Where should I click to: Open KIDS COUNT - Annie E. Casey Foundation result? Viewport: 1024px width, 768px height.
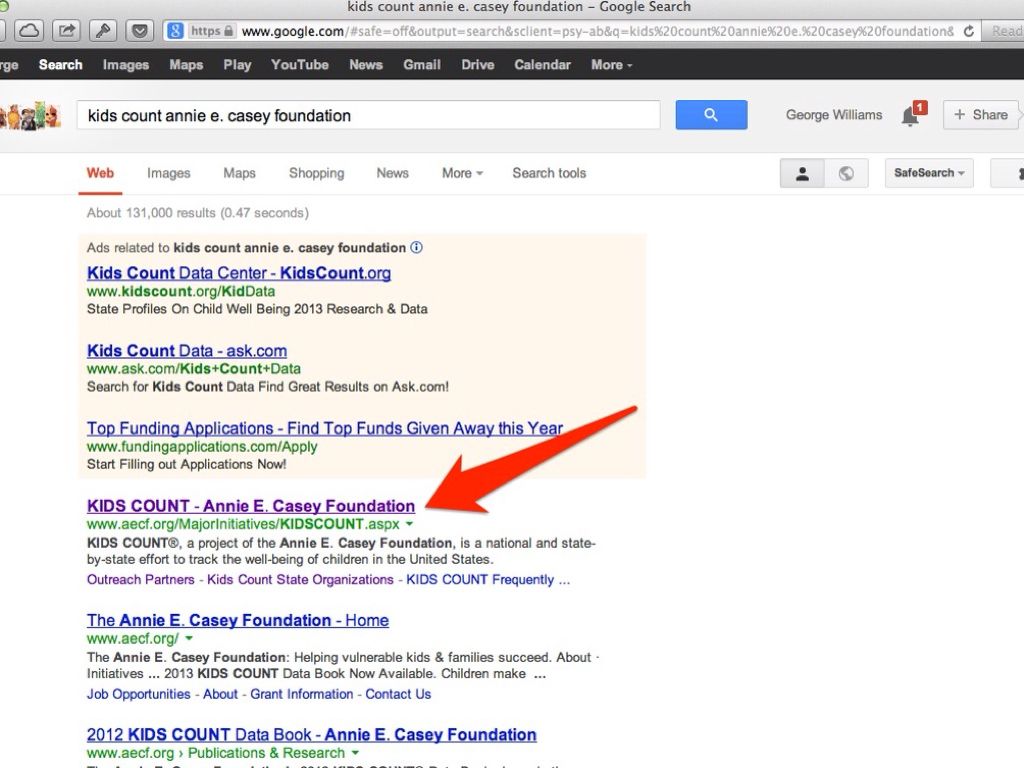coord(250,506)
